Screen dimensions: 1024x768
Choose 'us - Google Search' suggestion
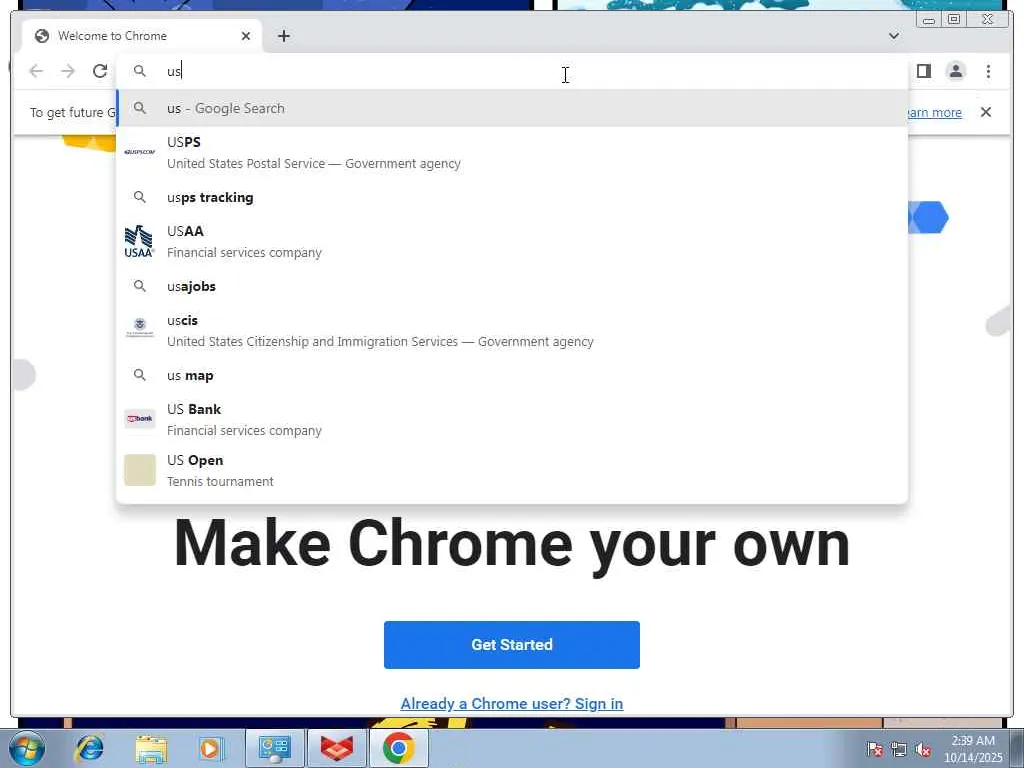[512, 108]
